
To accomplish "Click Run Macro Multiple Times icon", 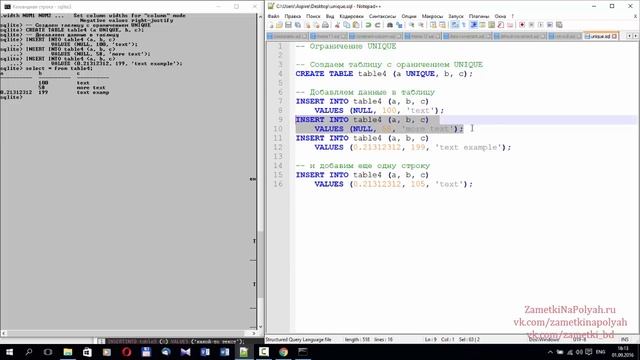I will [x=550, y=25].
